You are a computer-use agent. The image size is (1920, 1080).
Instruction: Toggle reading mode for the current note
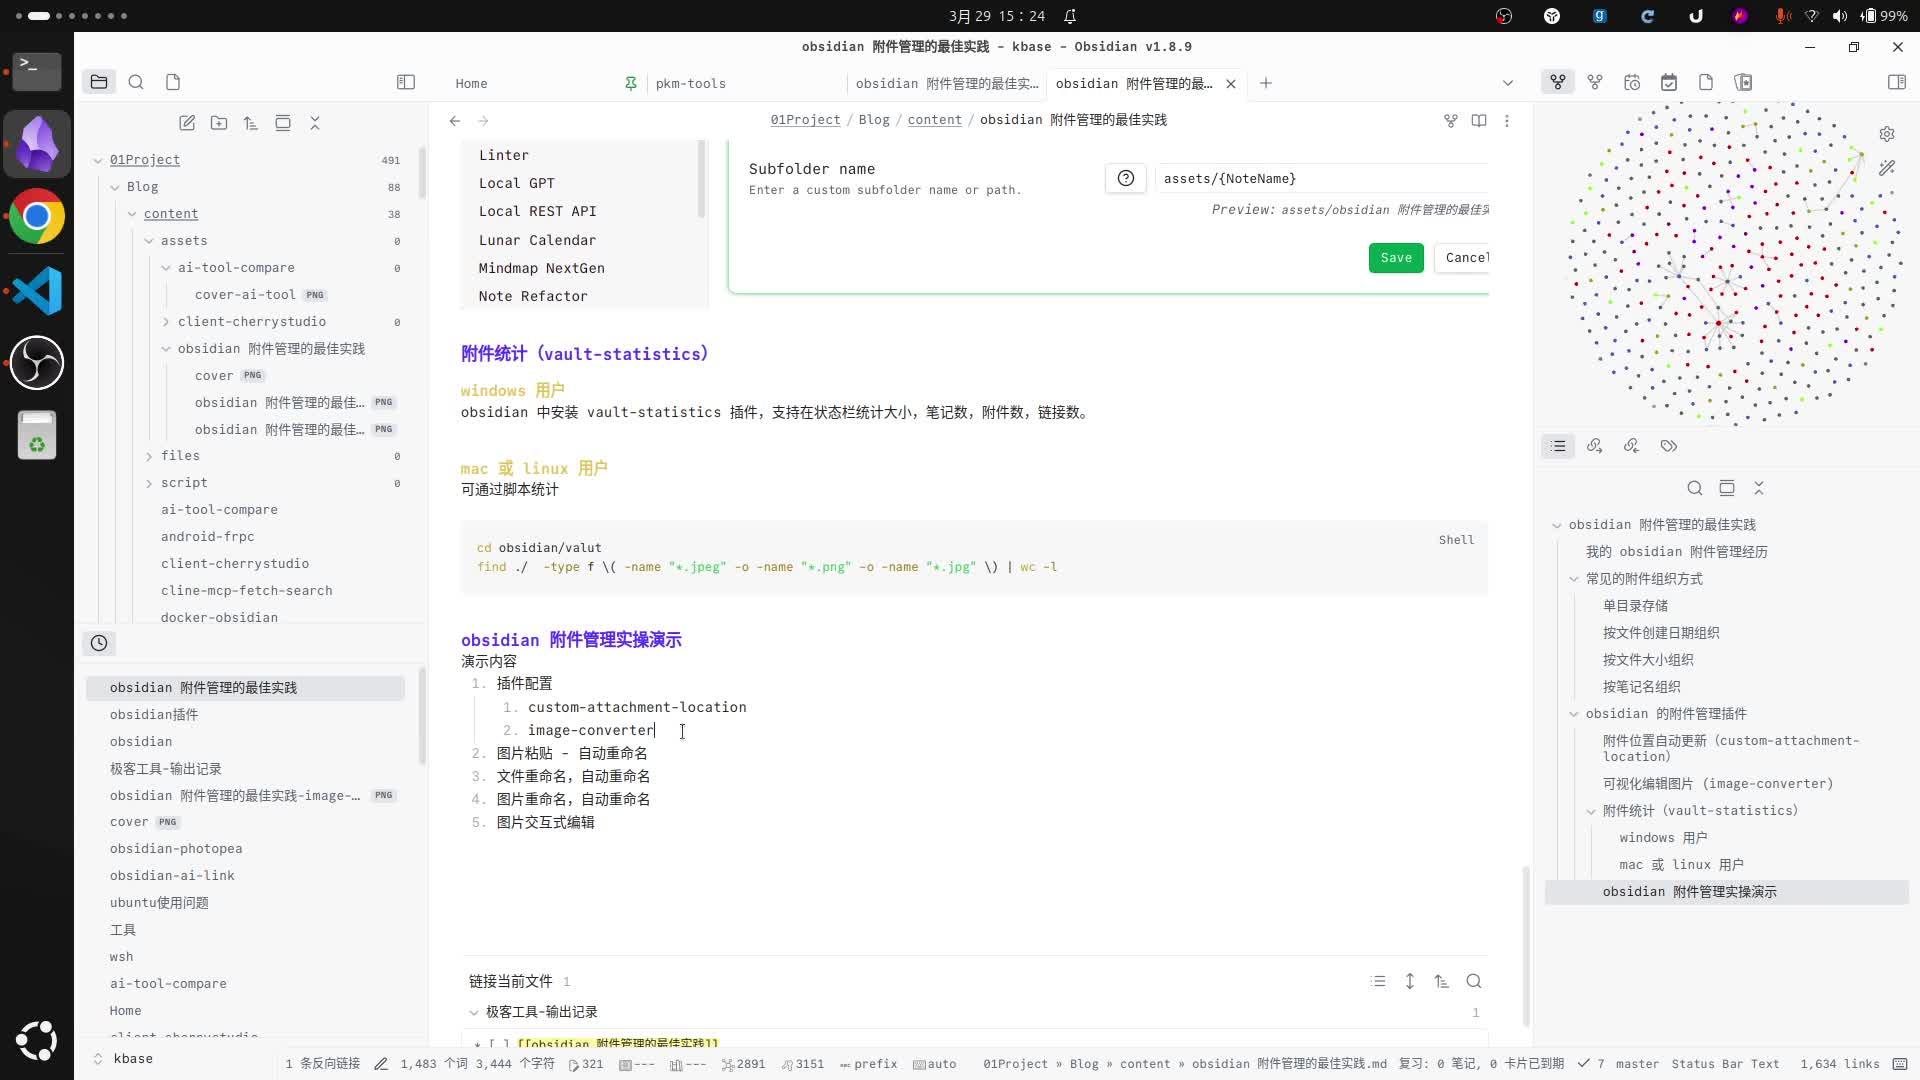click(x=1479, y=120)
